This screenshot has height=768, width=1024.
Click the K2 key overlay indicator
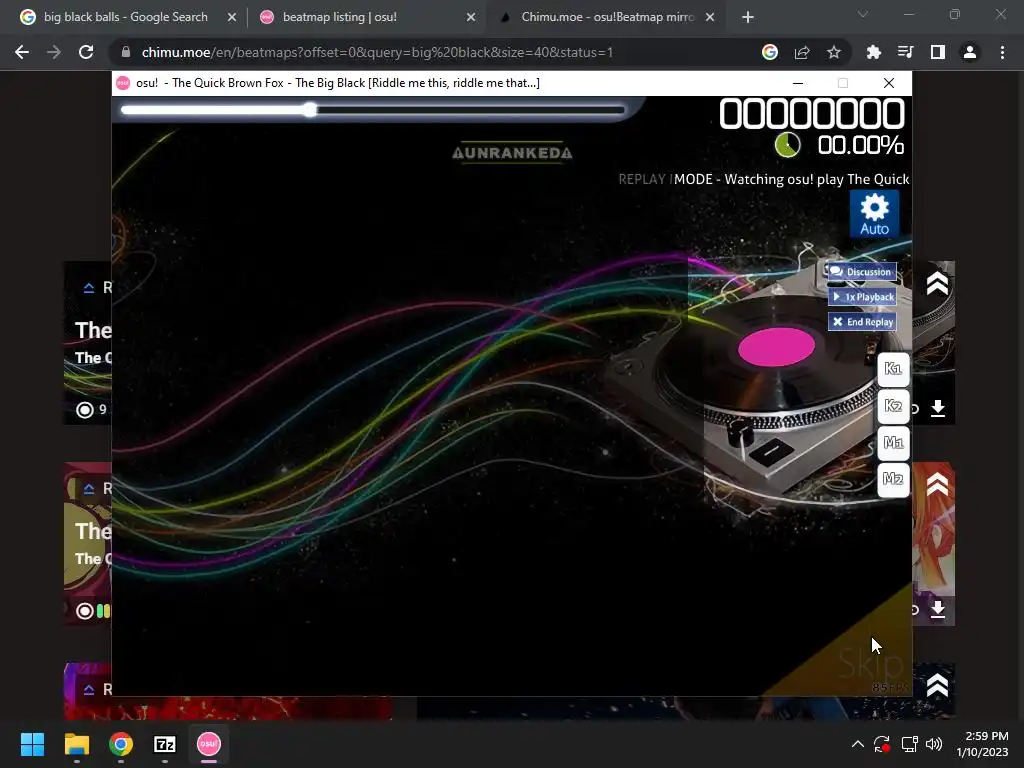[893, 406]
